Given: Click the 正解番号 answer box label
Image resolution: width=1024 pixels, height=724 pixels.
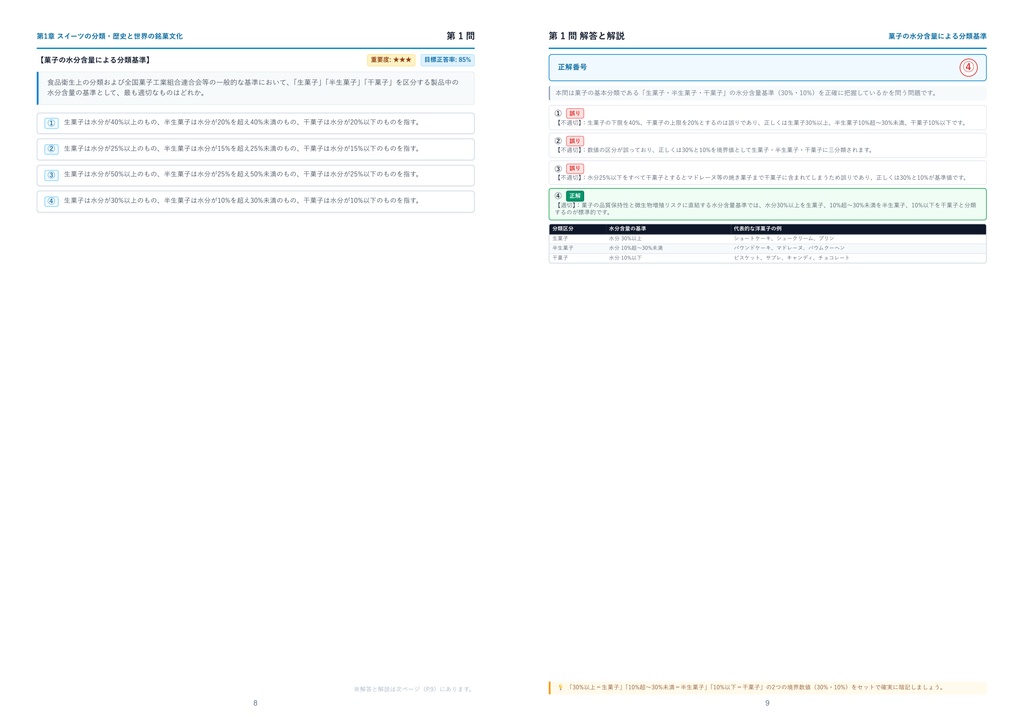Looking at the screenshot, I should (572, 67).
